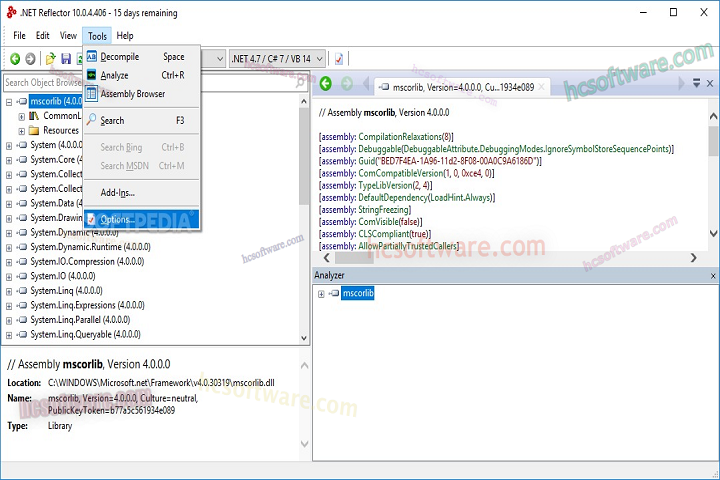Viewport: 720px width, 480px height.
Task: Click the gray Forward arrow in main toolbar
Action: click(30, 59)
